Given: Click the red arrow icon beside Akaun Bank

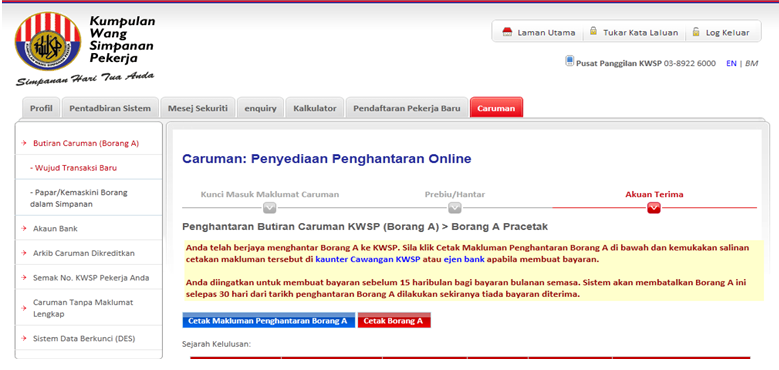Looking at the screenshot, I should click(24, 228).
